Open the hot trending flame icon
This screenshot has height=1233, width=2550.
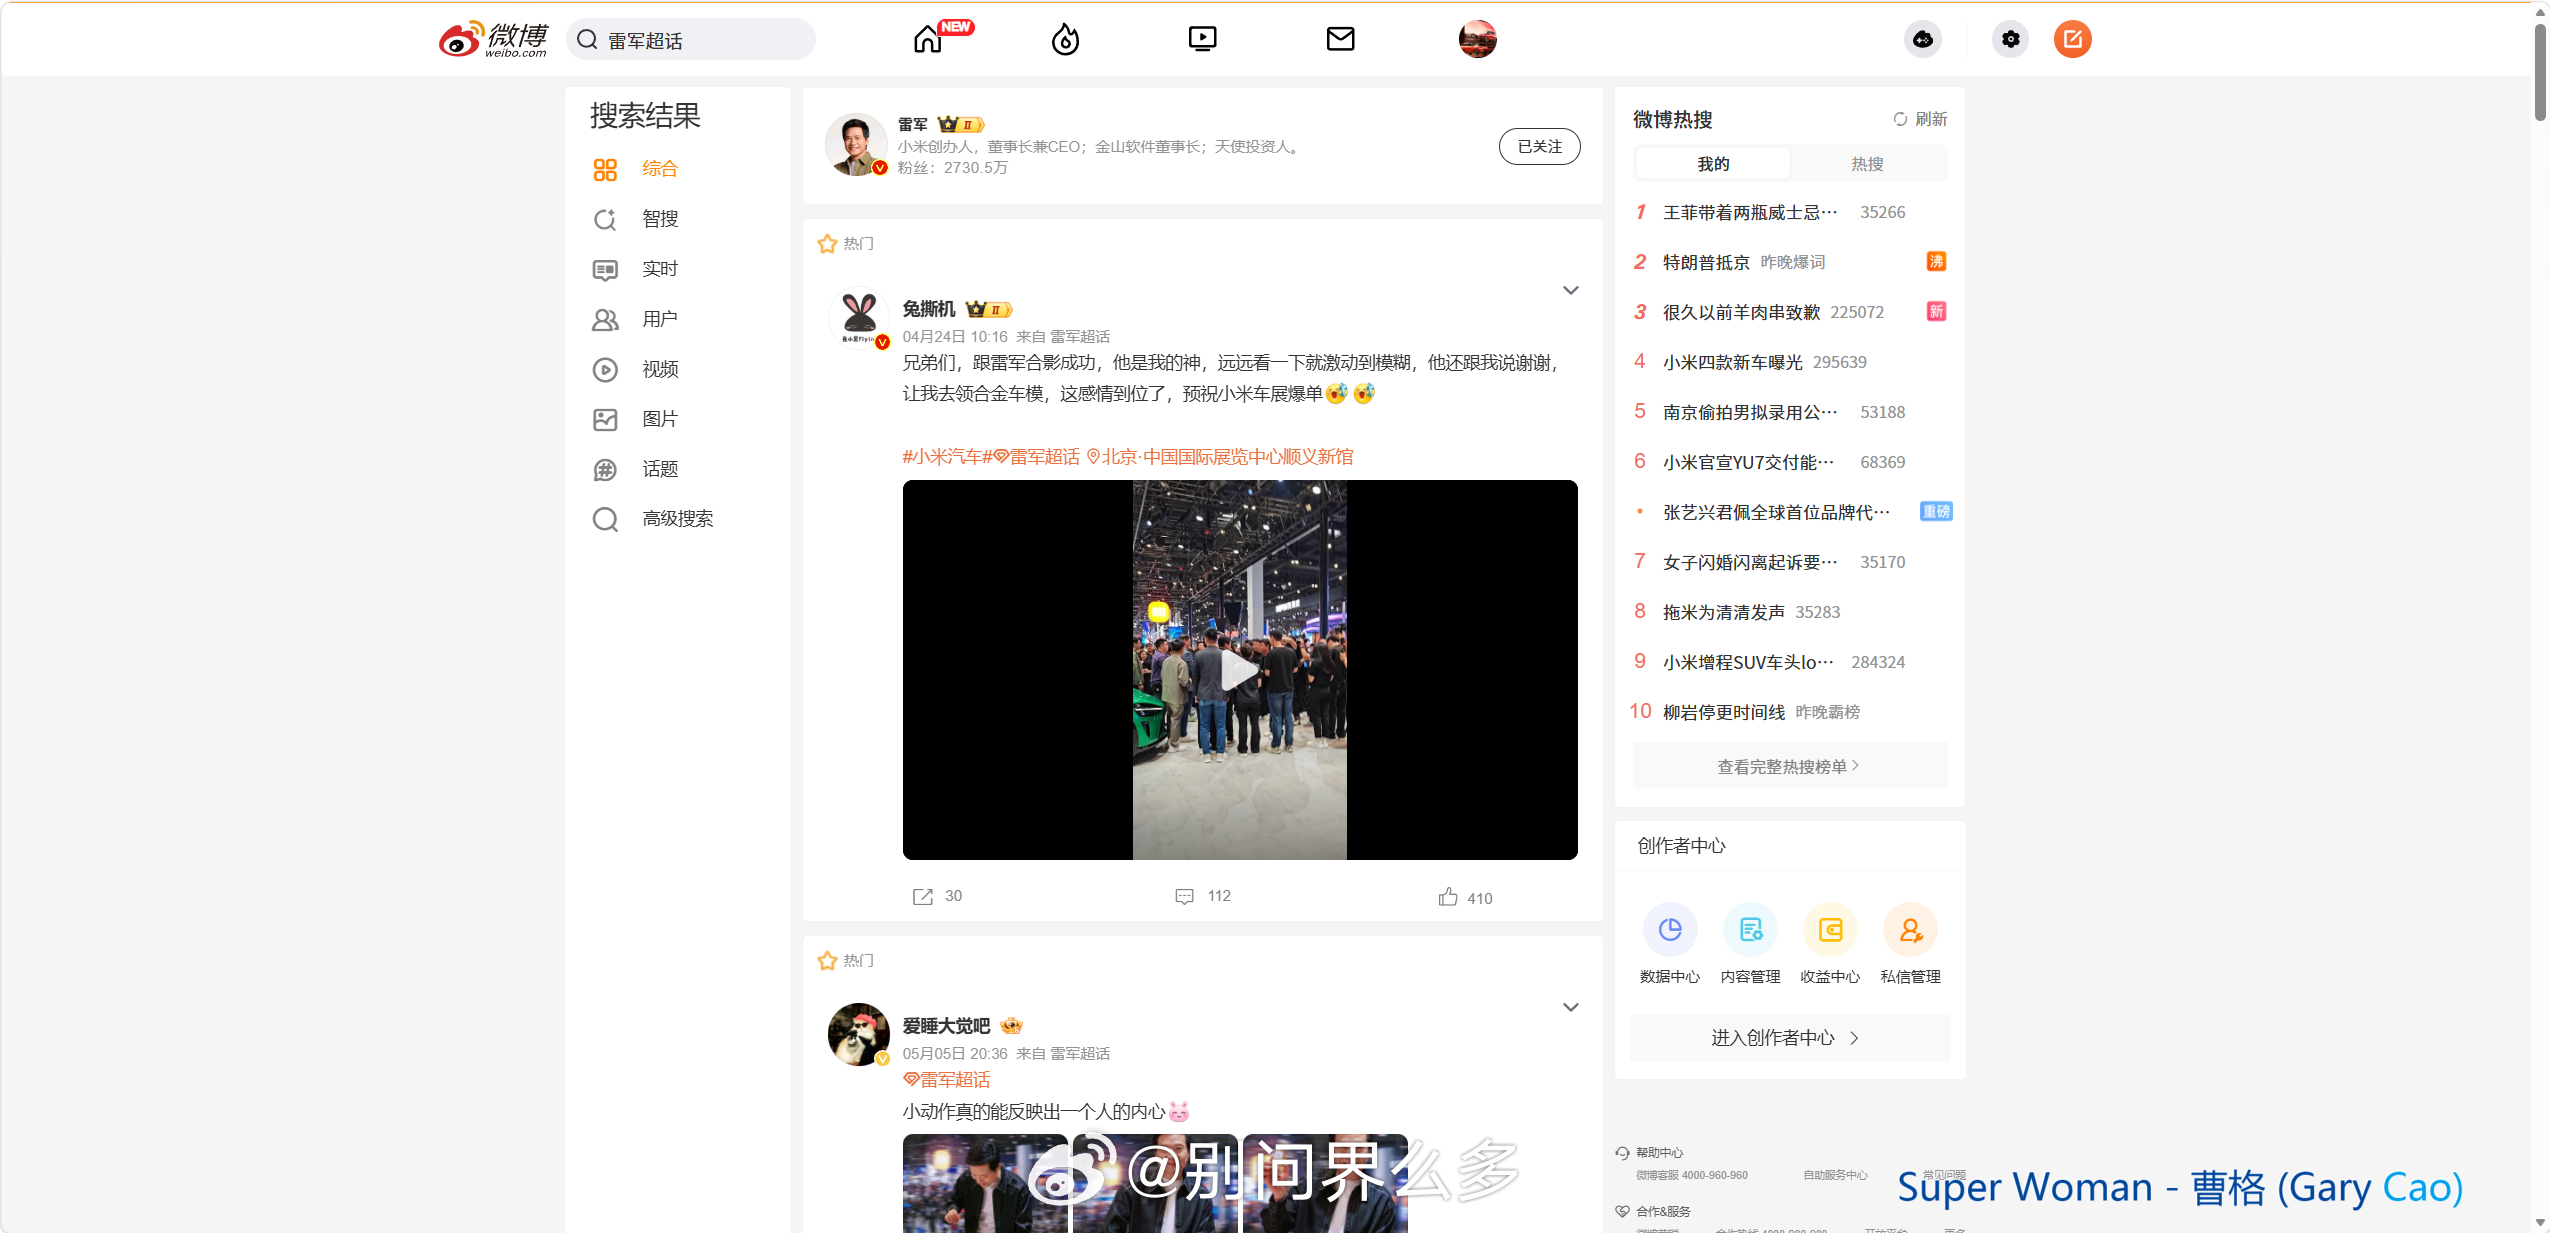[x=1065, y=39]
